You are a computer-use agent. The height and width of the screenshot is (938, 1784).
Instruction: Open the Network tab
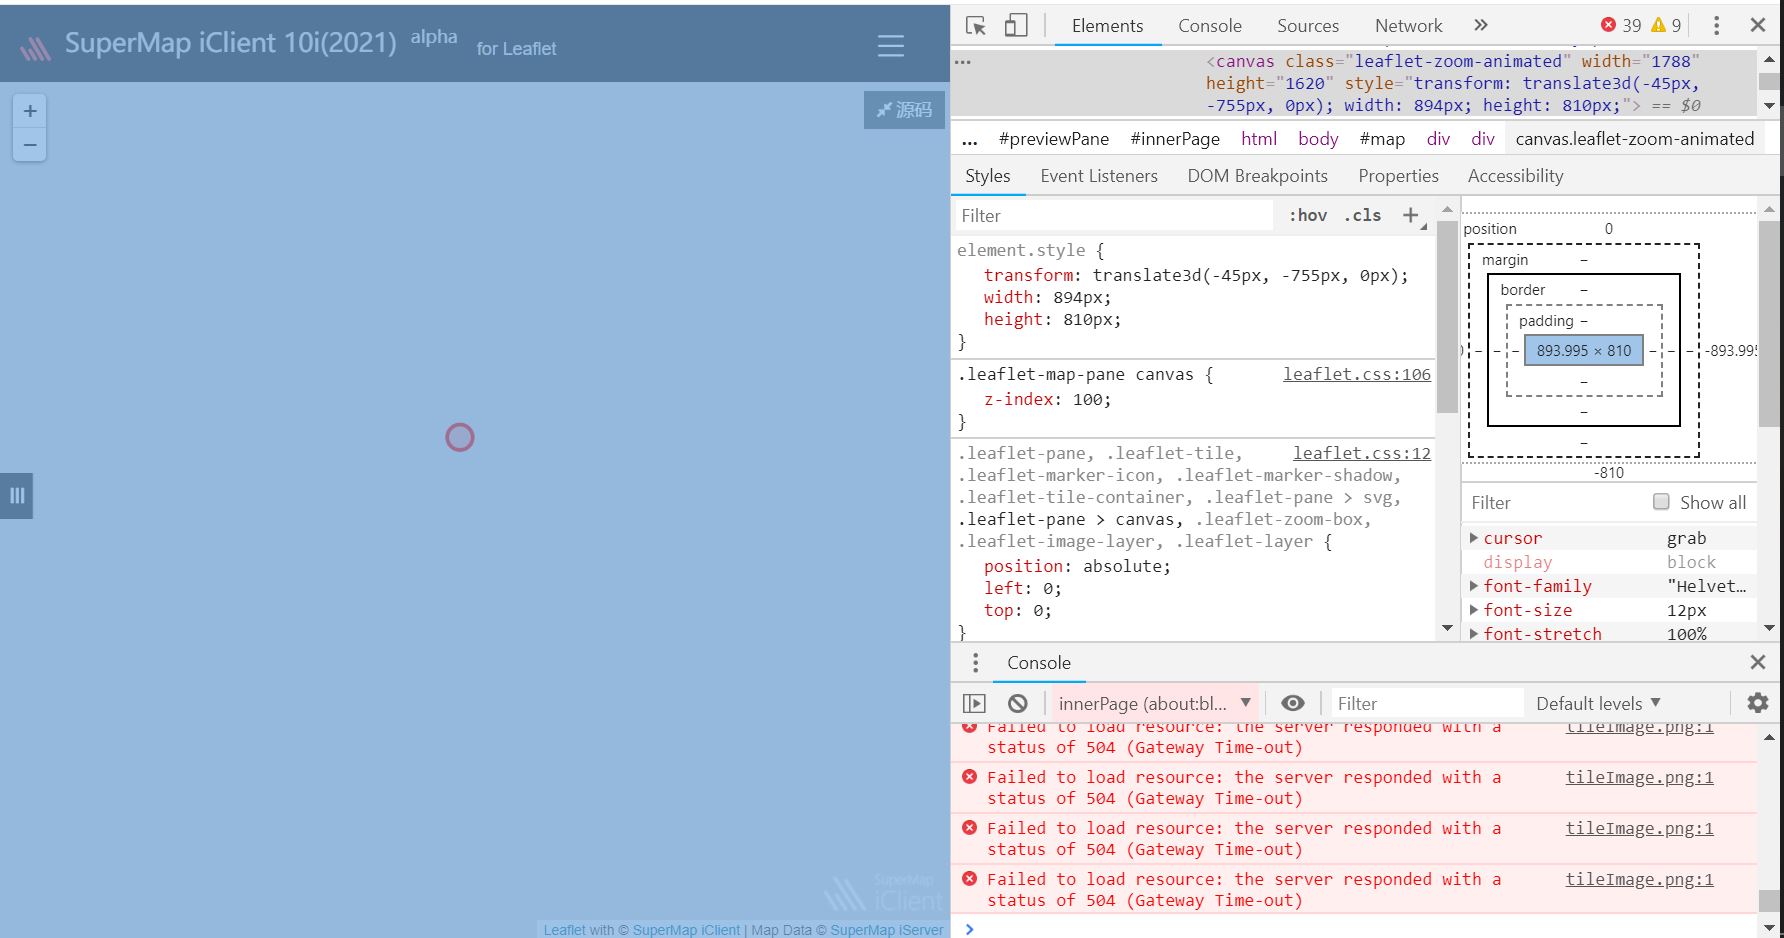coord(1408,26)
